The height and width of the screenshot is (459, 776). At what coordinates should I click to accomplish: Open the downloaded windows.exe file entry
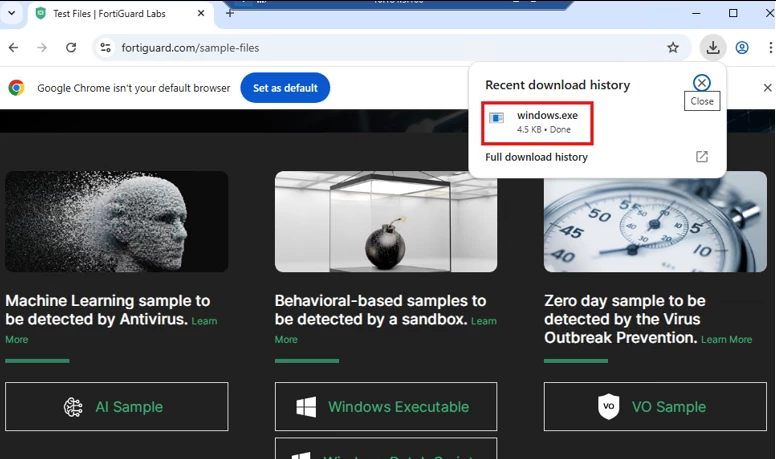pyautogui.click(x=537, y=123)
